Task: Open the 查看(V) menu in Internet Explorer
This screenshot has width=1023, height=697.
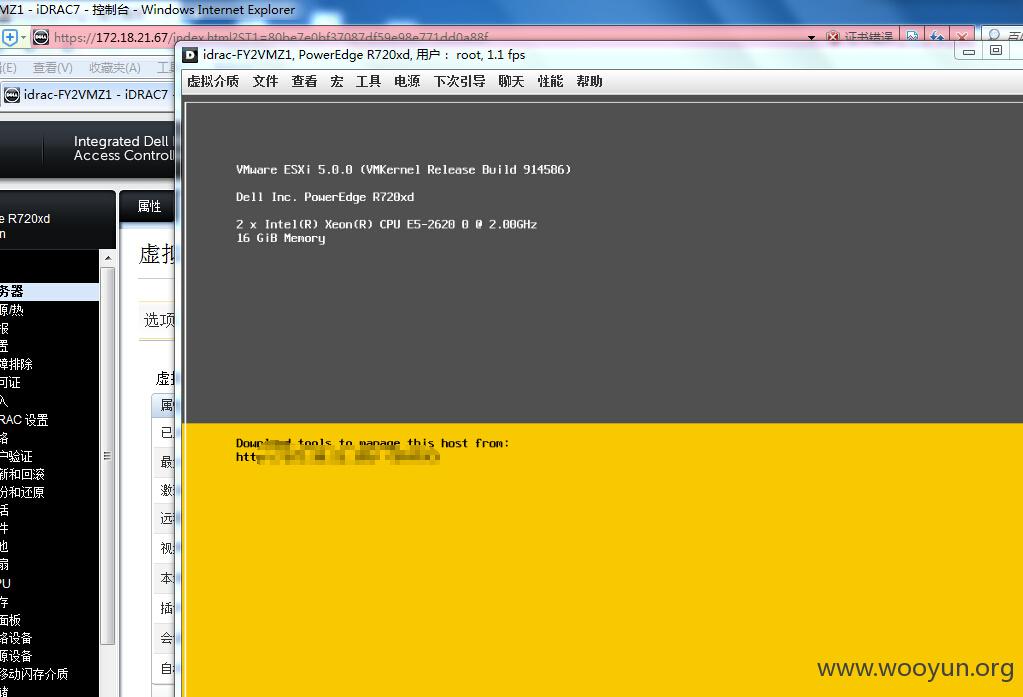Action: tap(53, 68)
